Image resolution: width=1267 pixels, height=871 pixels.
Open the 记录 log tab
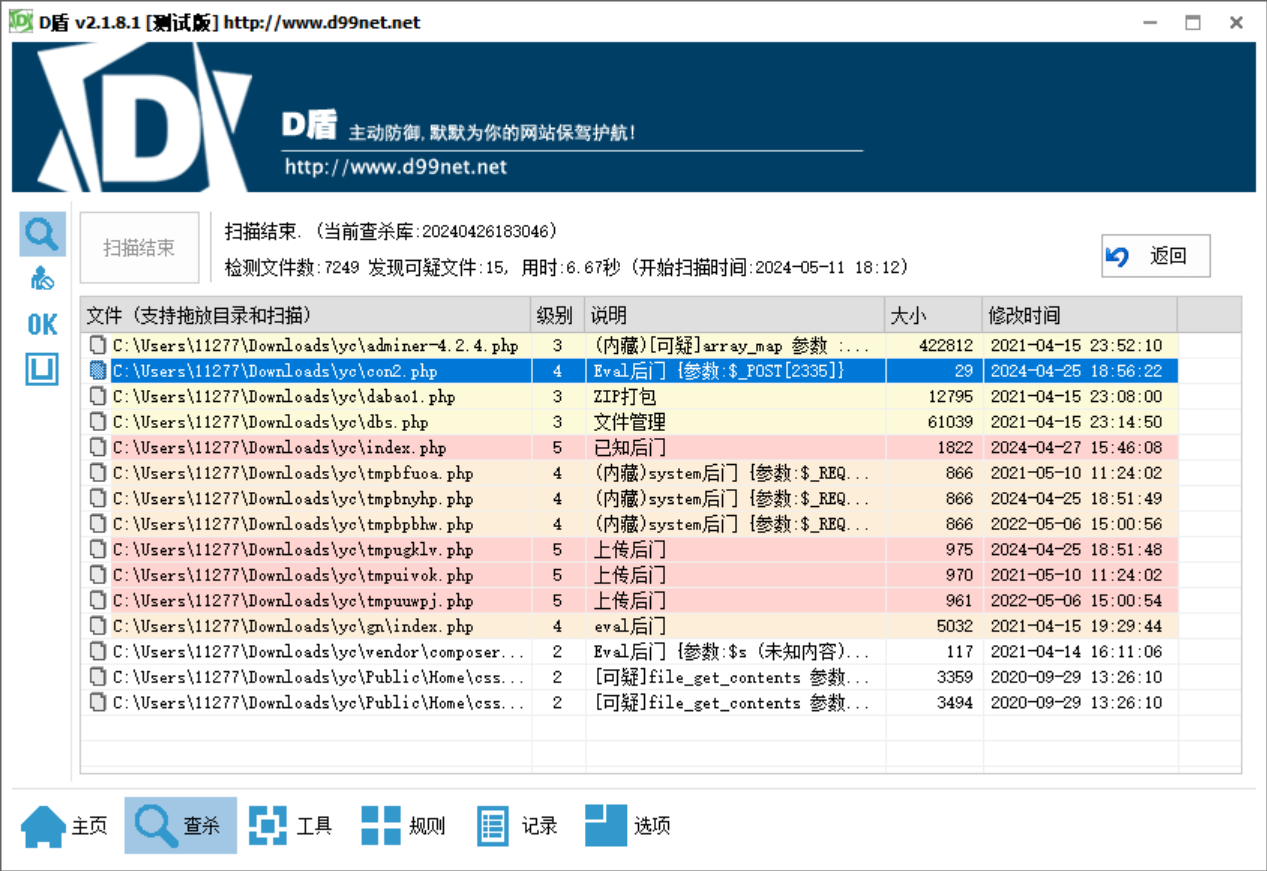(517, 826)
